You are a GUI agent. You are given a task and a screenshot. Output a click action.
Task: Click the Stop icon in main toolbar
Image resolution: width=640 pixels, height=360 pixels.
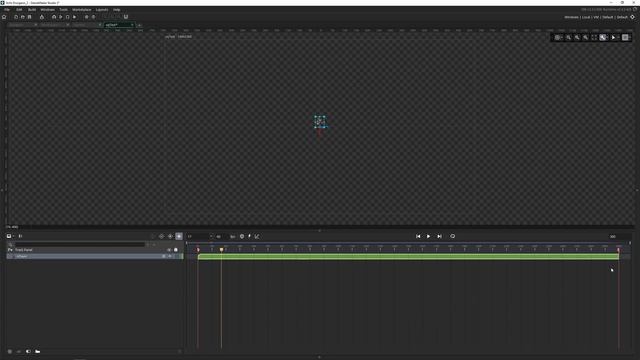point(67,17)
